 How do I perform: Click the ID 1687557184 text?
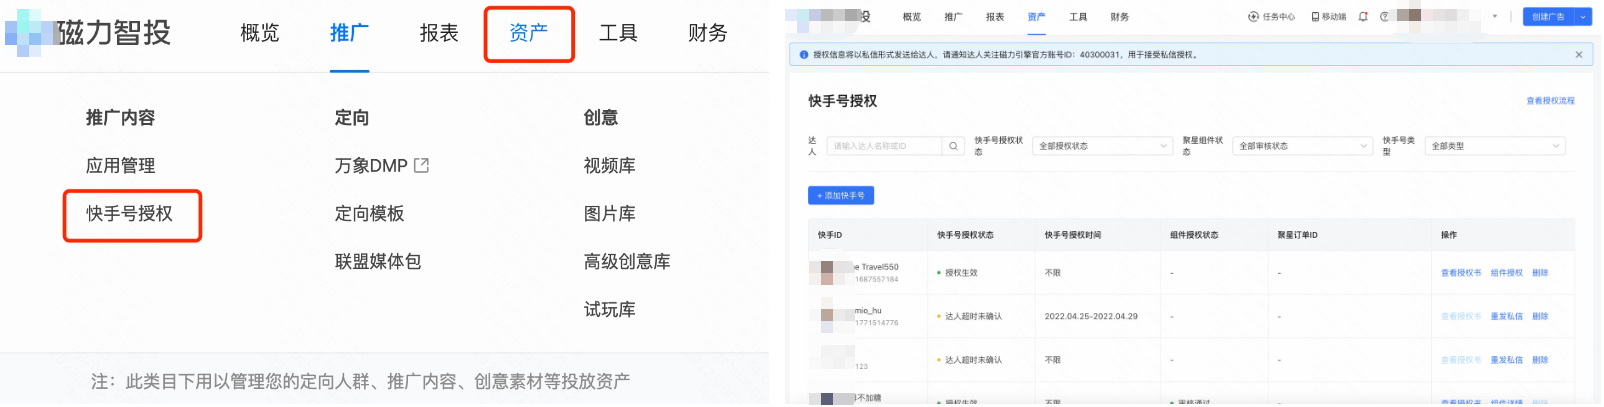877,280
